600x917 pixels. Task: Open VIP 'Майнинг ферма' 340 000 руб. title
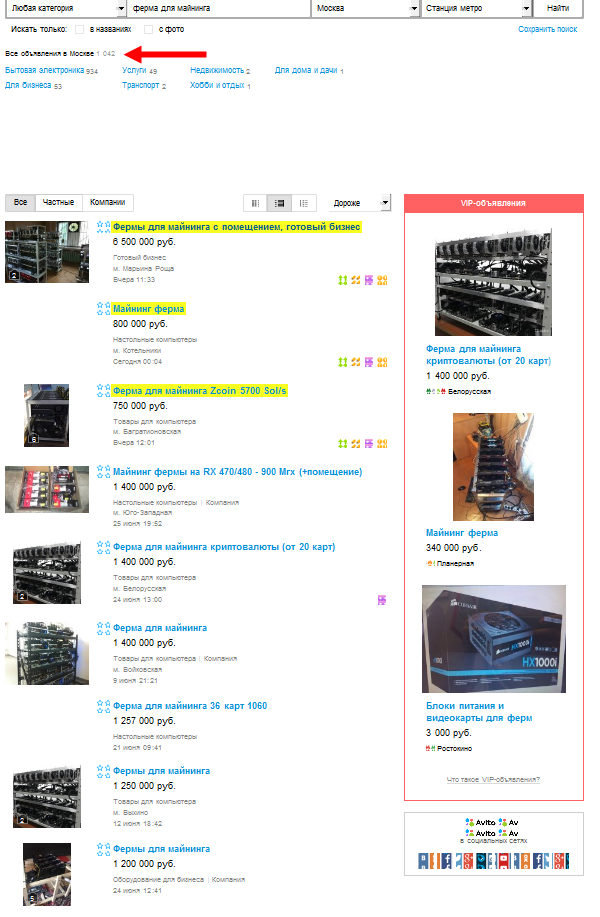coord(462,533)
